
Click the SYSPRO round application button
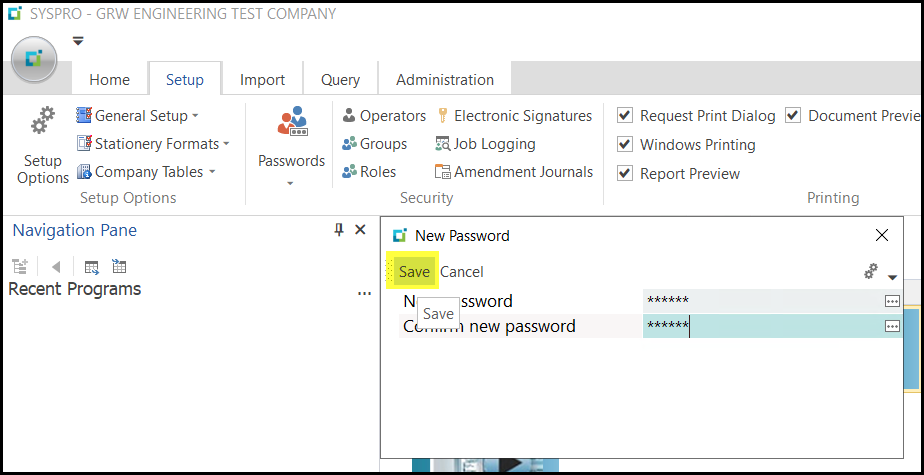(x=34, y=59)
